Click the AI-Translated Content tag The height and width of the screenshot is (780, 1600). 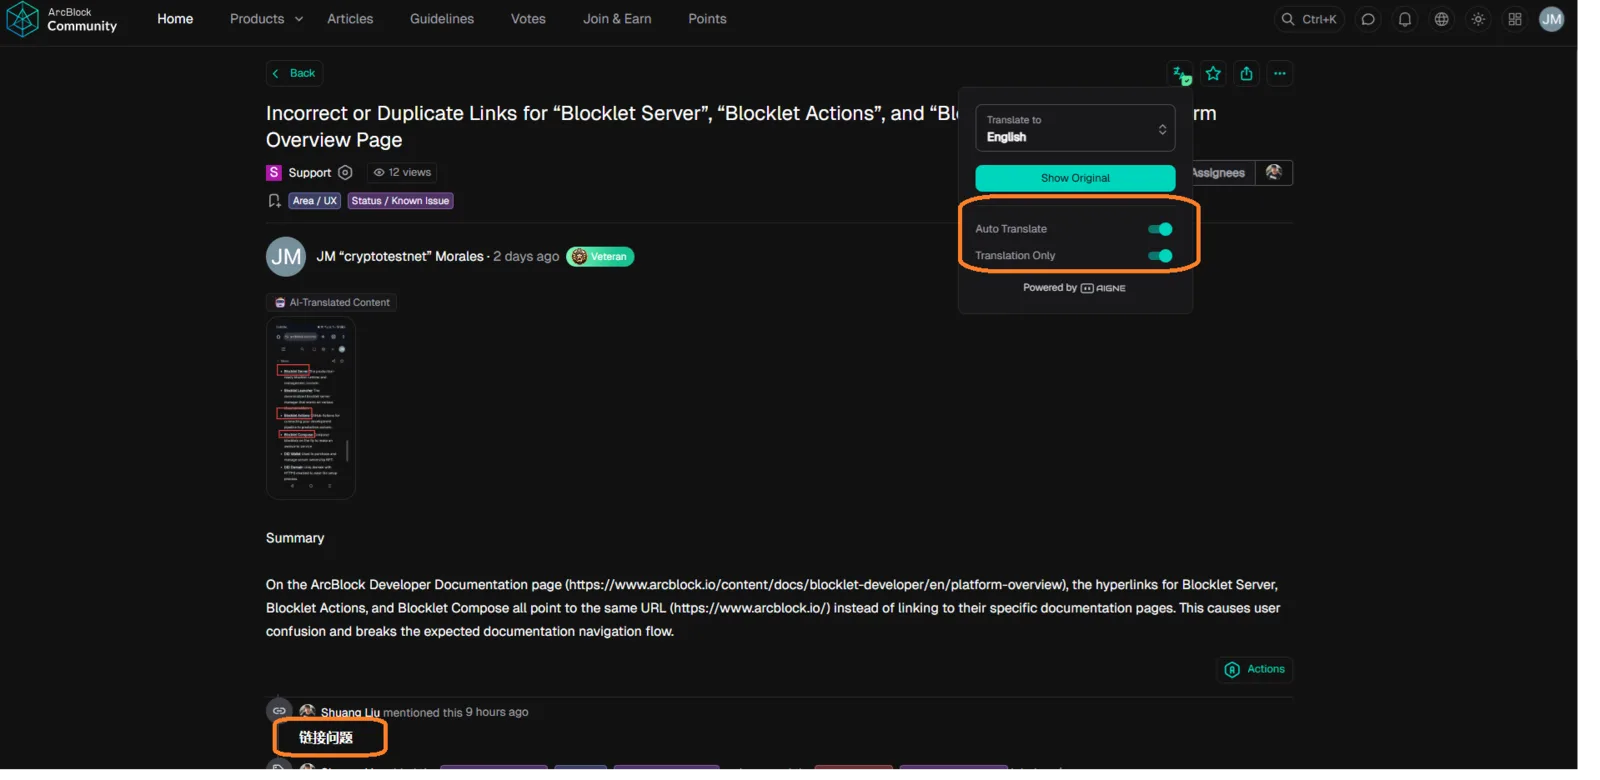coord(332,303)
